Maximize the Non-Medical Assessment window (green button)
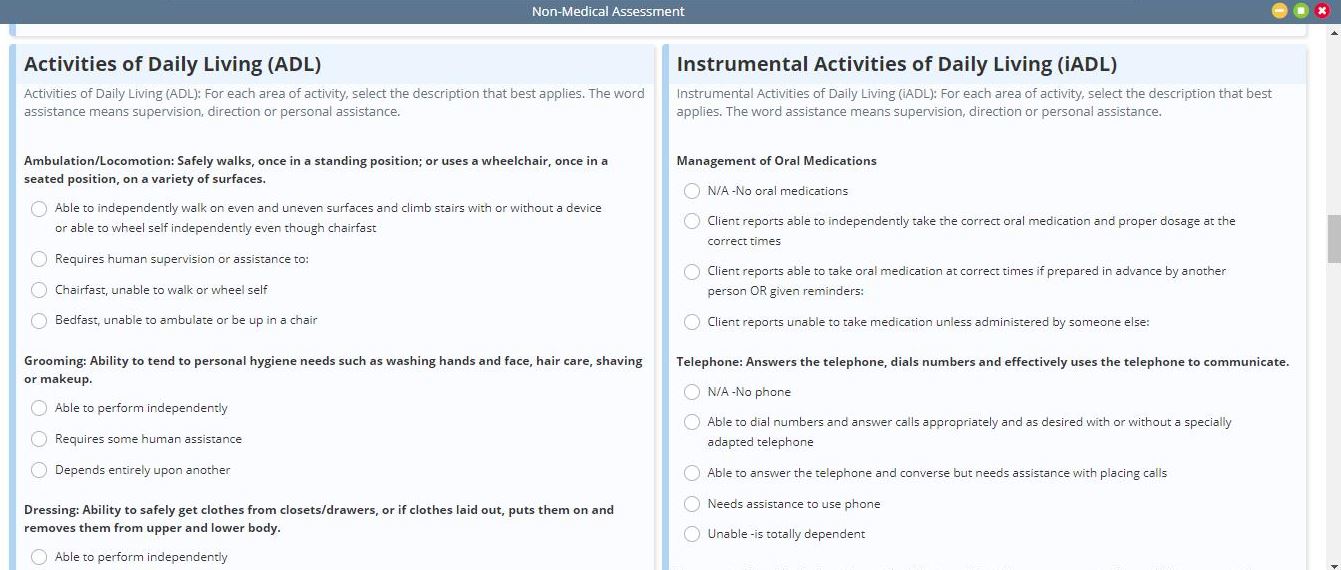The image size is (1341, 570). click(x=1300, y=11)
